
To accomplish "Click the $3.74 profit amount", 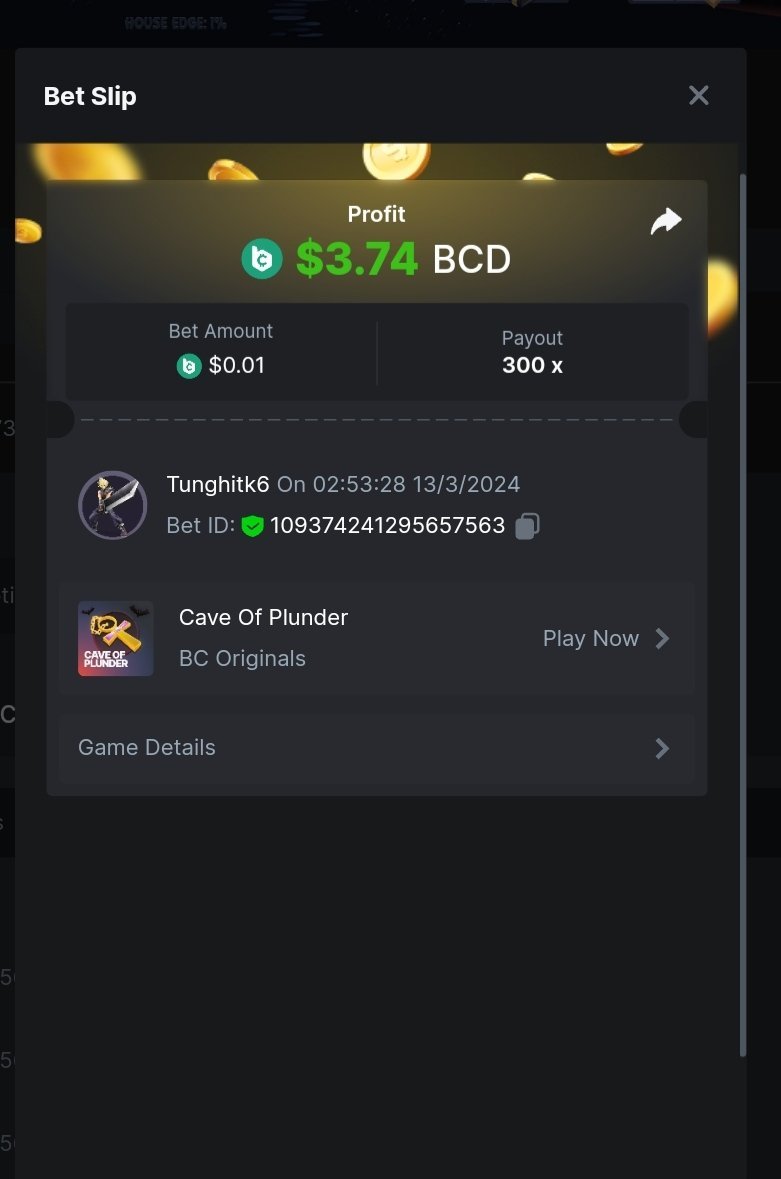I will pos(356,259).
